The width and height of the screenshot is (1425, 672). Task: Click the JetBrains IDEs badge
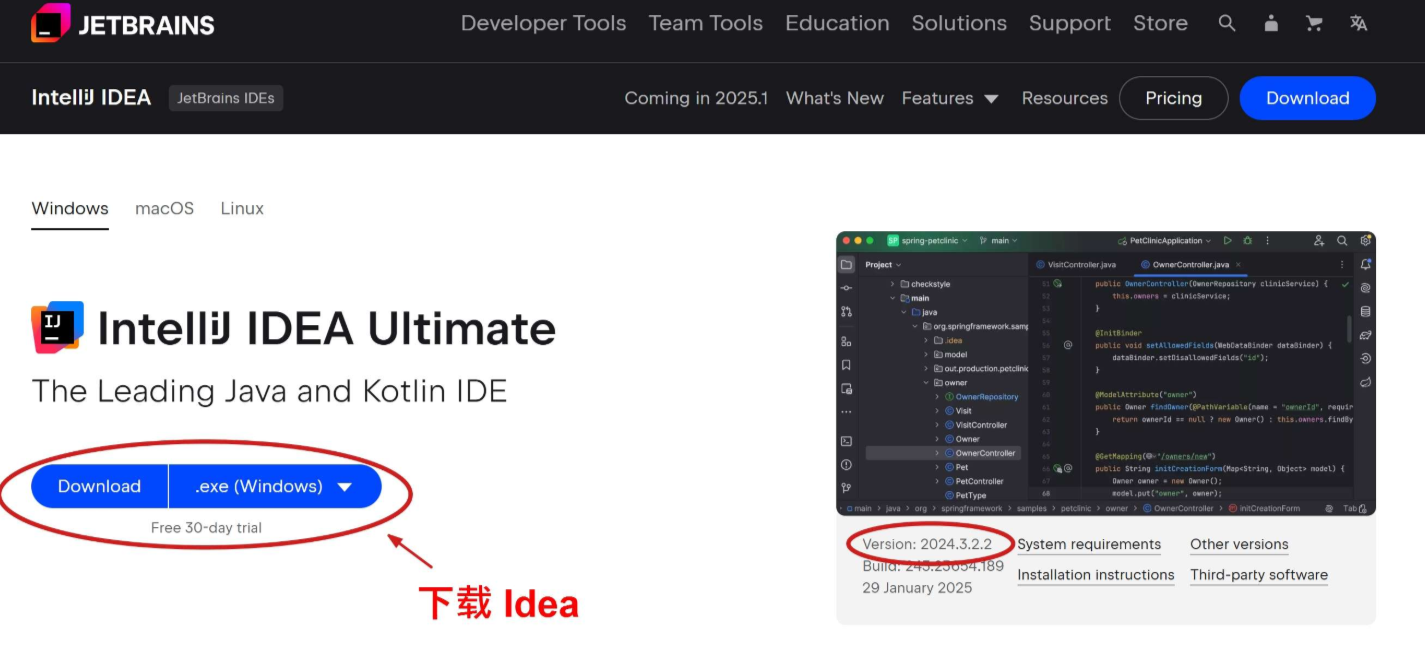tap(226, 98)
